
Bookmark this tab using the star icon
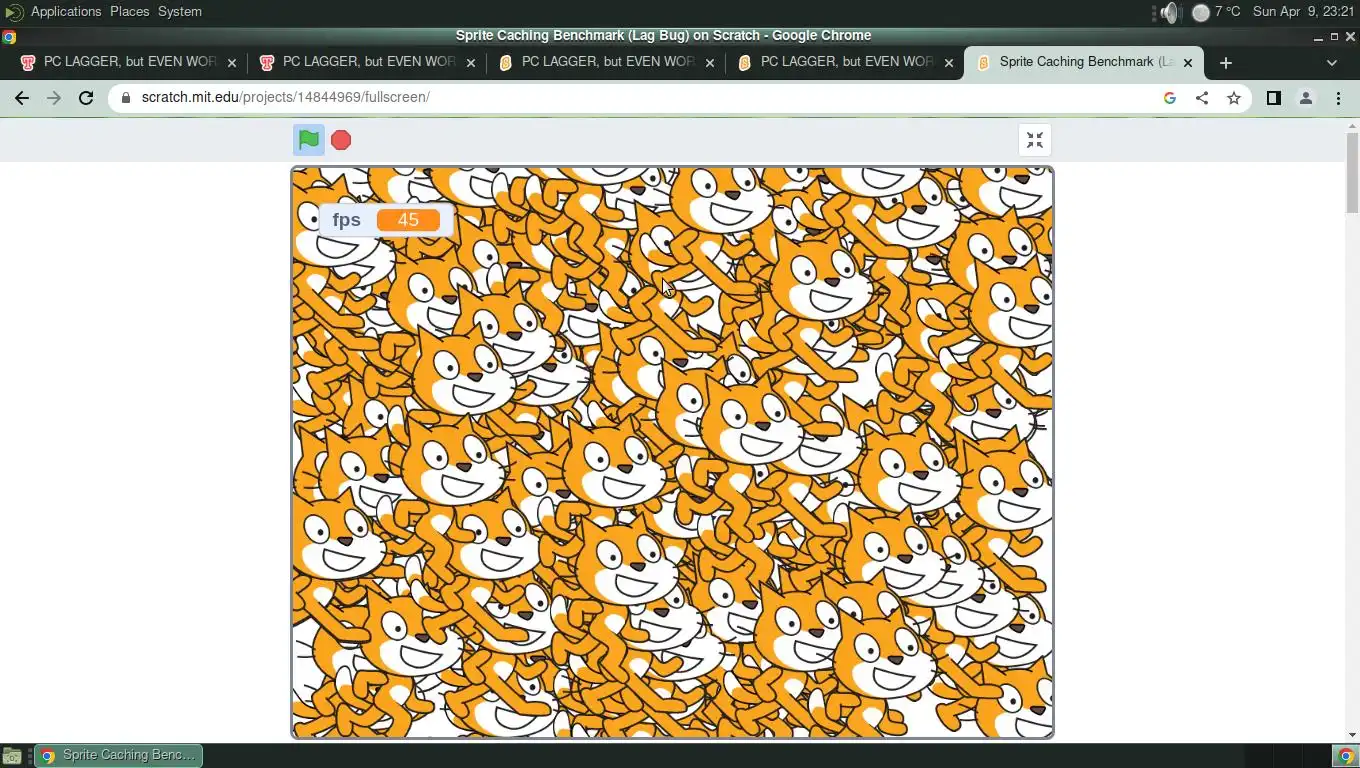click(1234, 98)
